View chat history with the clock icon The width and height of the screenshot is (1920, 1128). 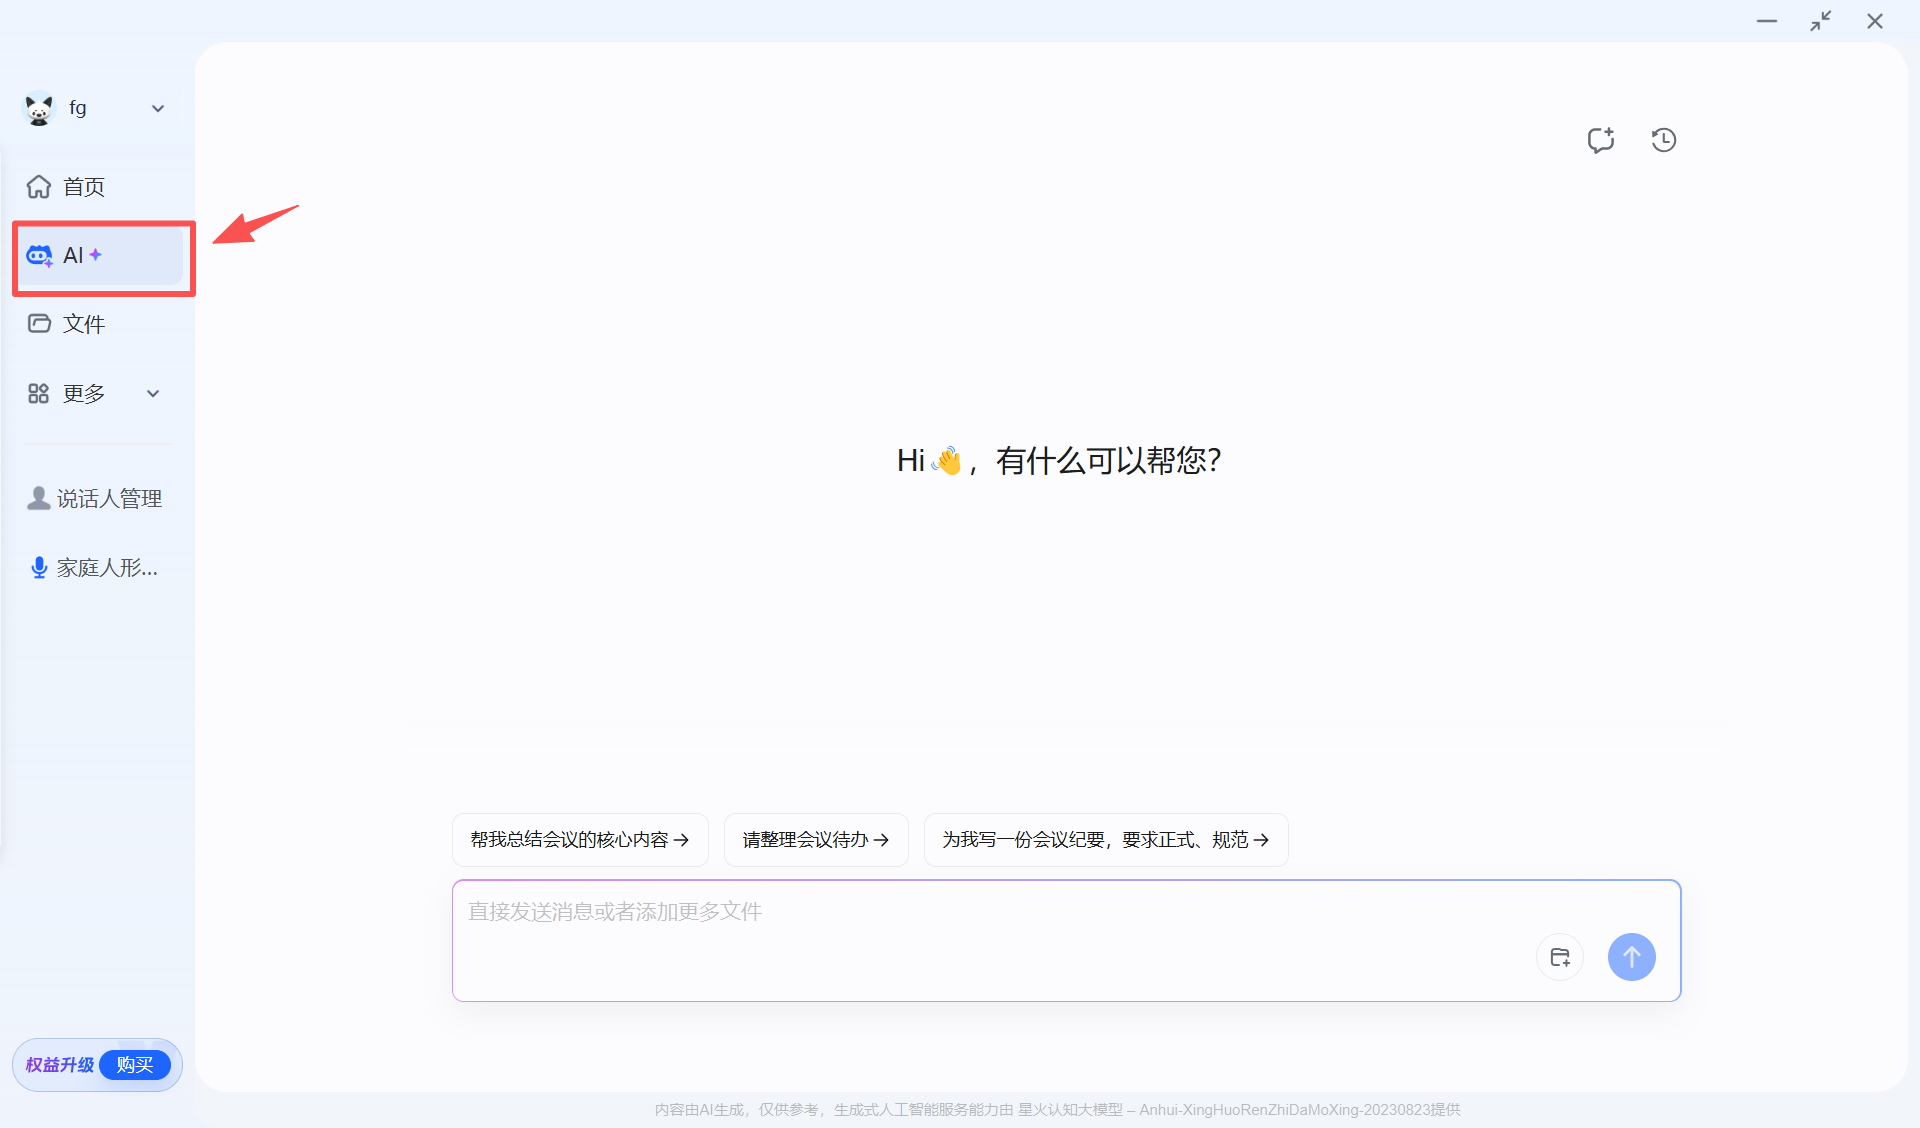1664,140
